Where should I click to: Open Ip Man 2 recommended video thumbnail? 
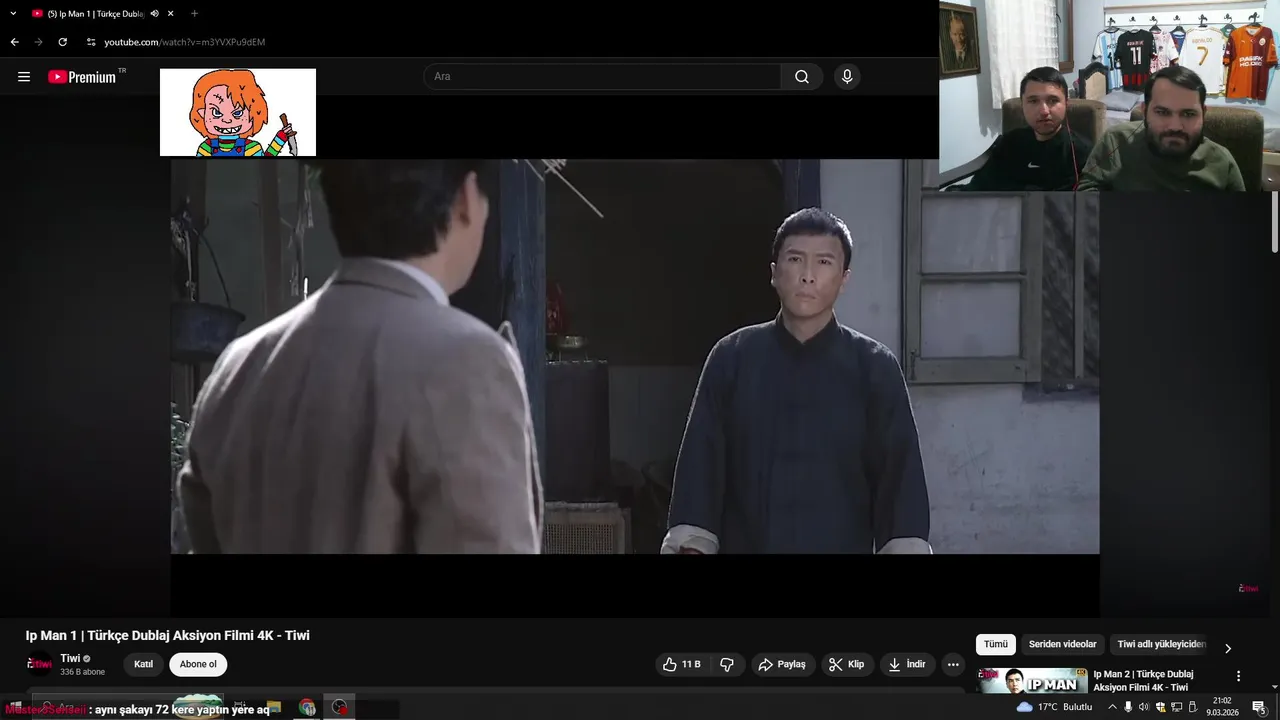coord(1032,680)
